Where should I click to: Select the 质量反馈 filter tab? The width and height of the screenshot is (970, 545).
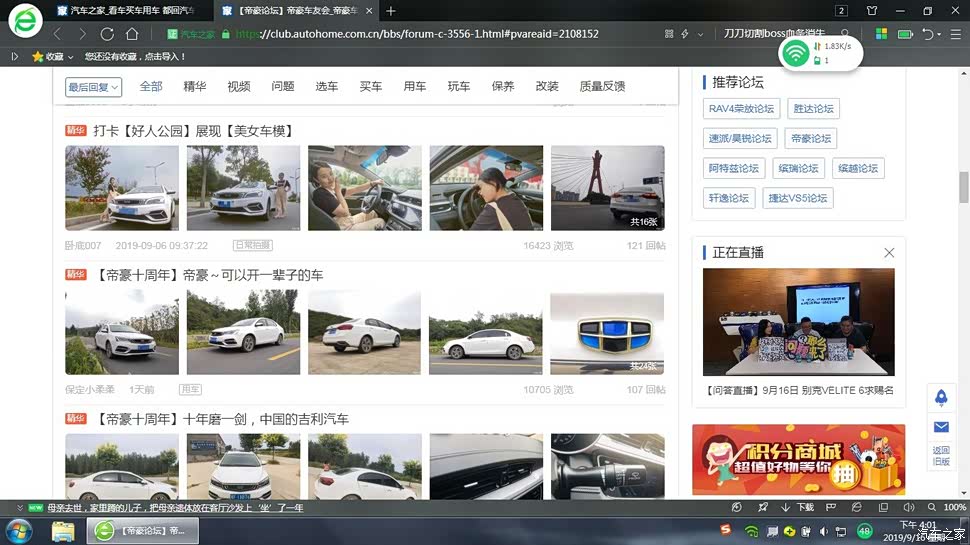point(602,87)
